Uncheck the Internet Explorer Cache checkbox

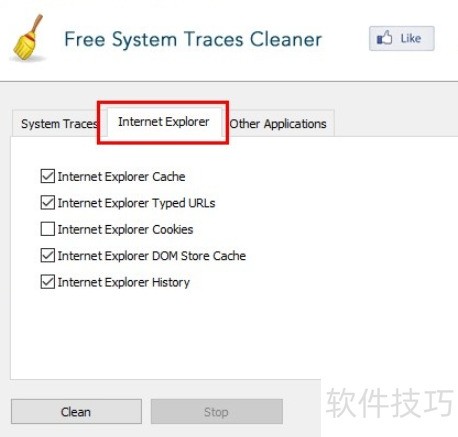(48, 176)
